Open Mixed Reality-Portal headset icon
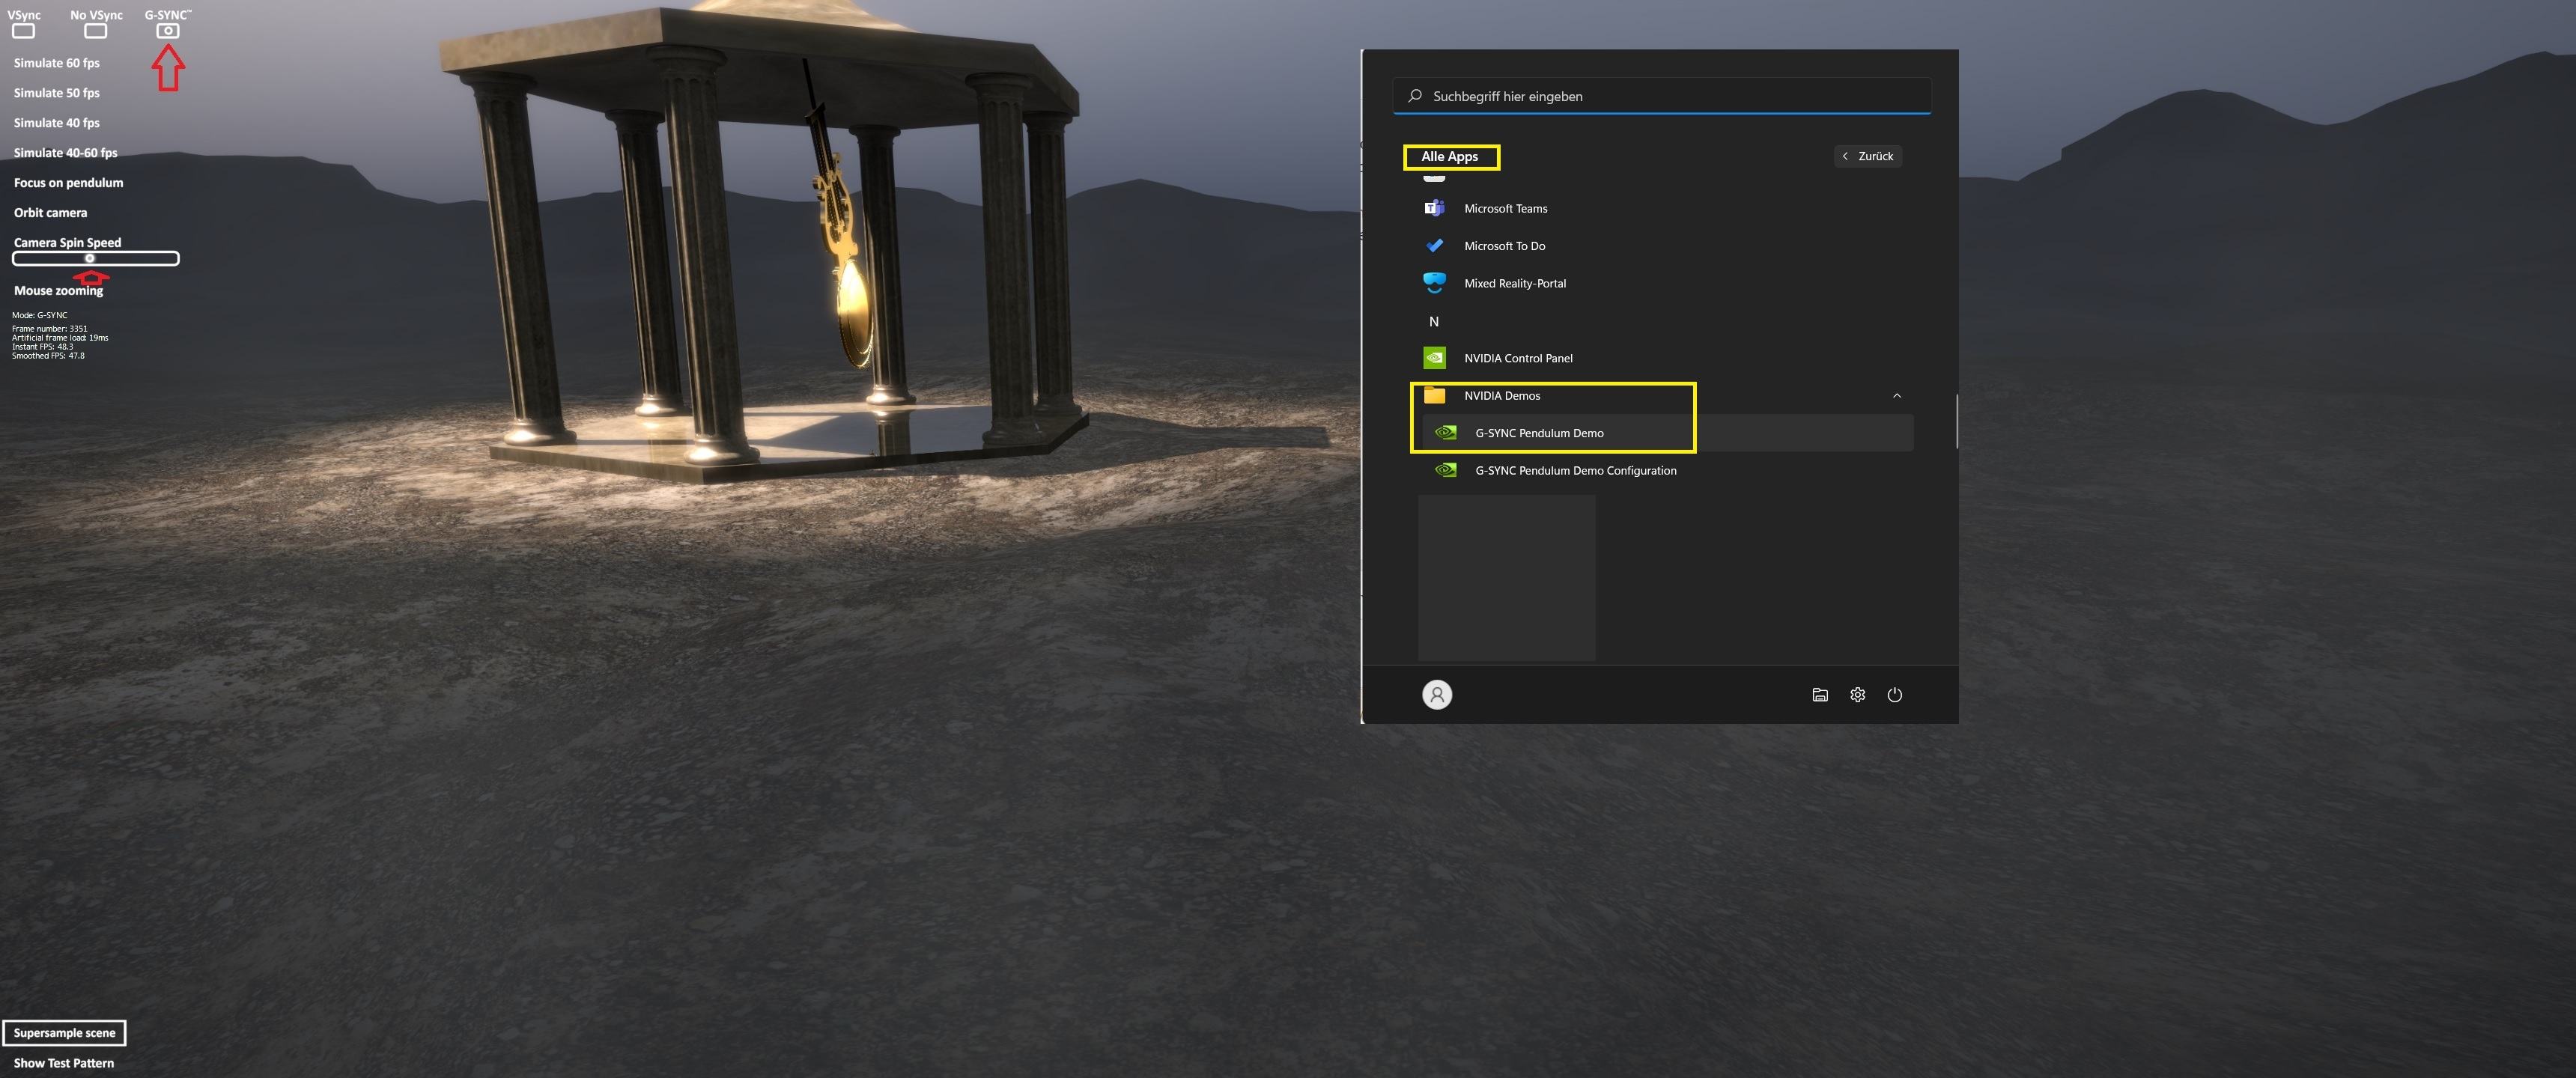 coord(1434,283)
